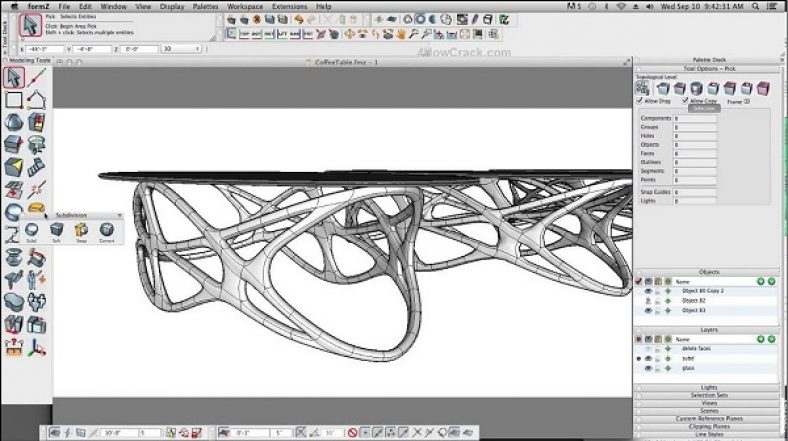The image size is (788, 441).
Task: Hide the glass layer using its eye icon
Action: point(648,368)
